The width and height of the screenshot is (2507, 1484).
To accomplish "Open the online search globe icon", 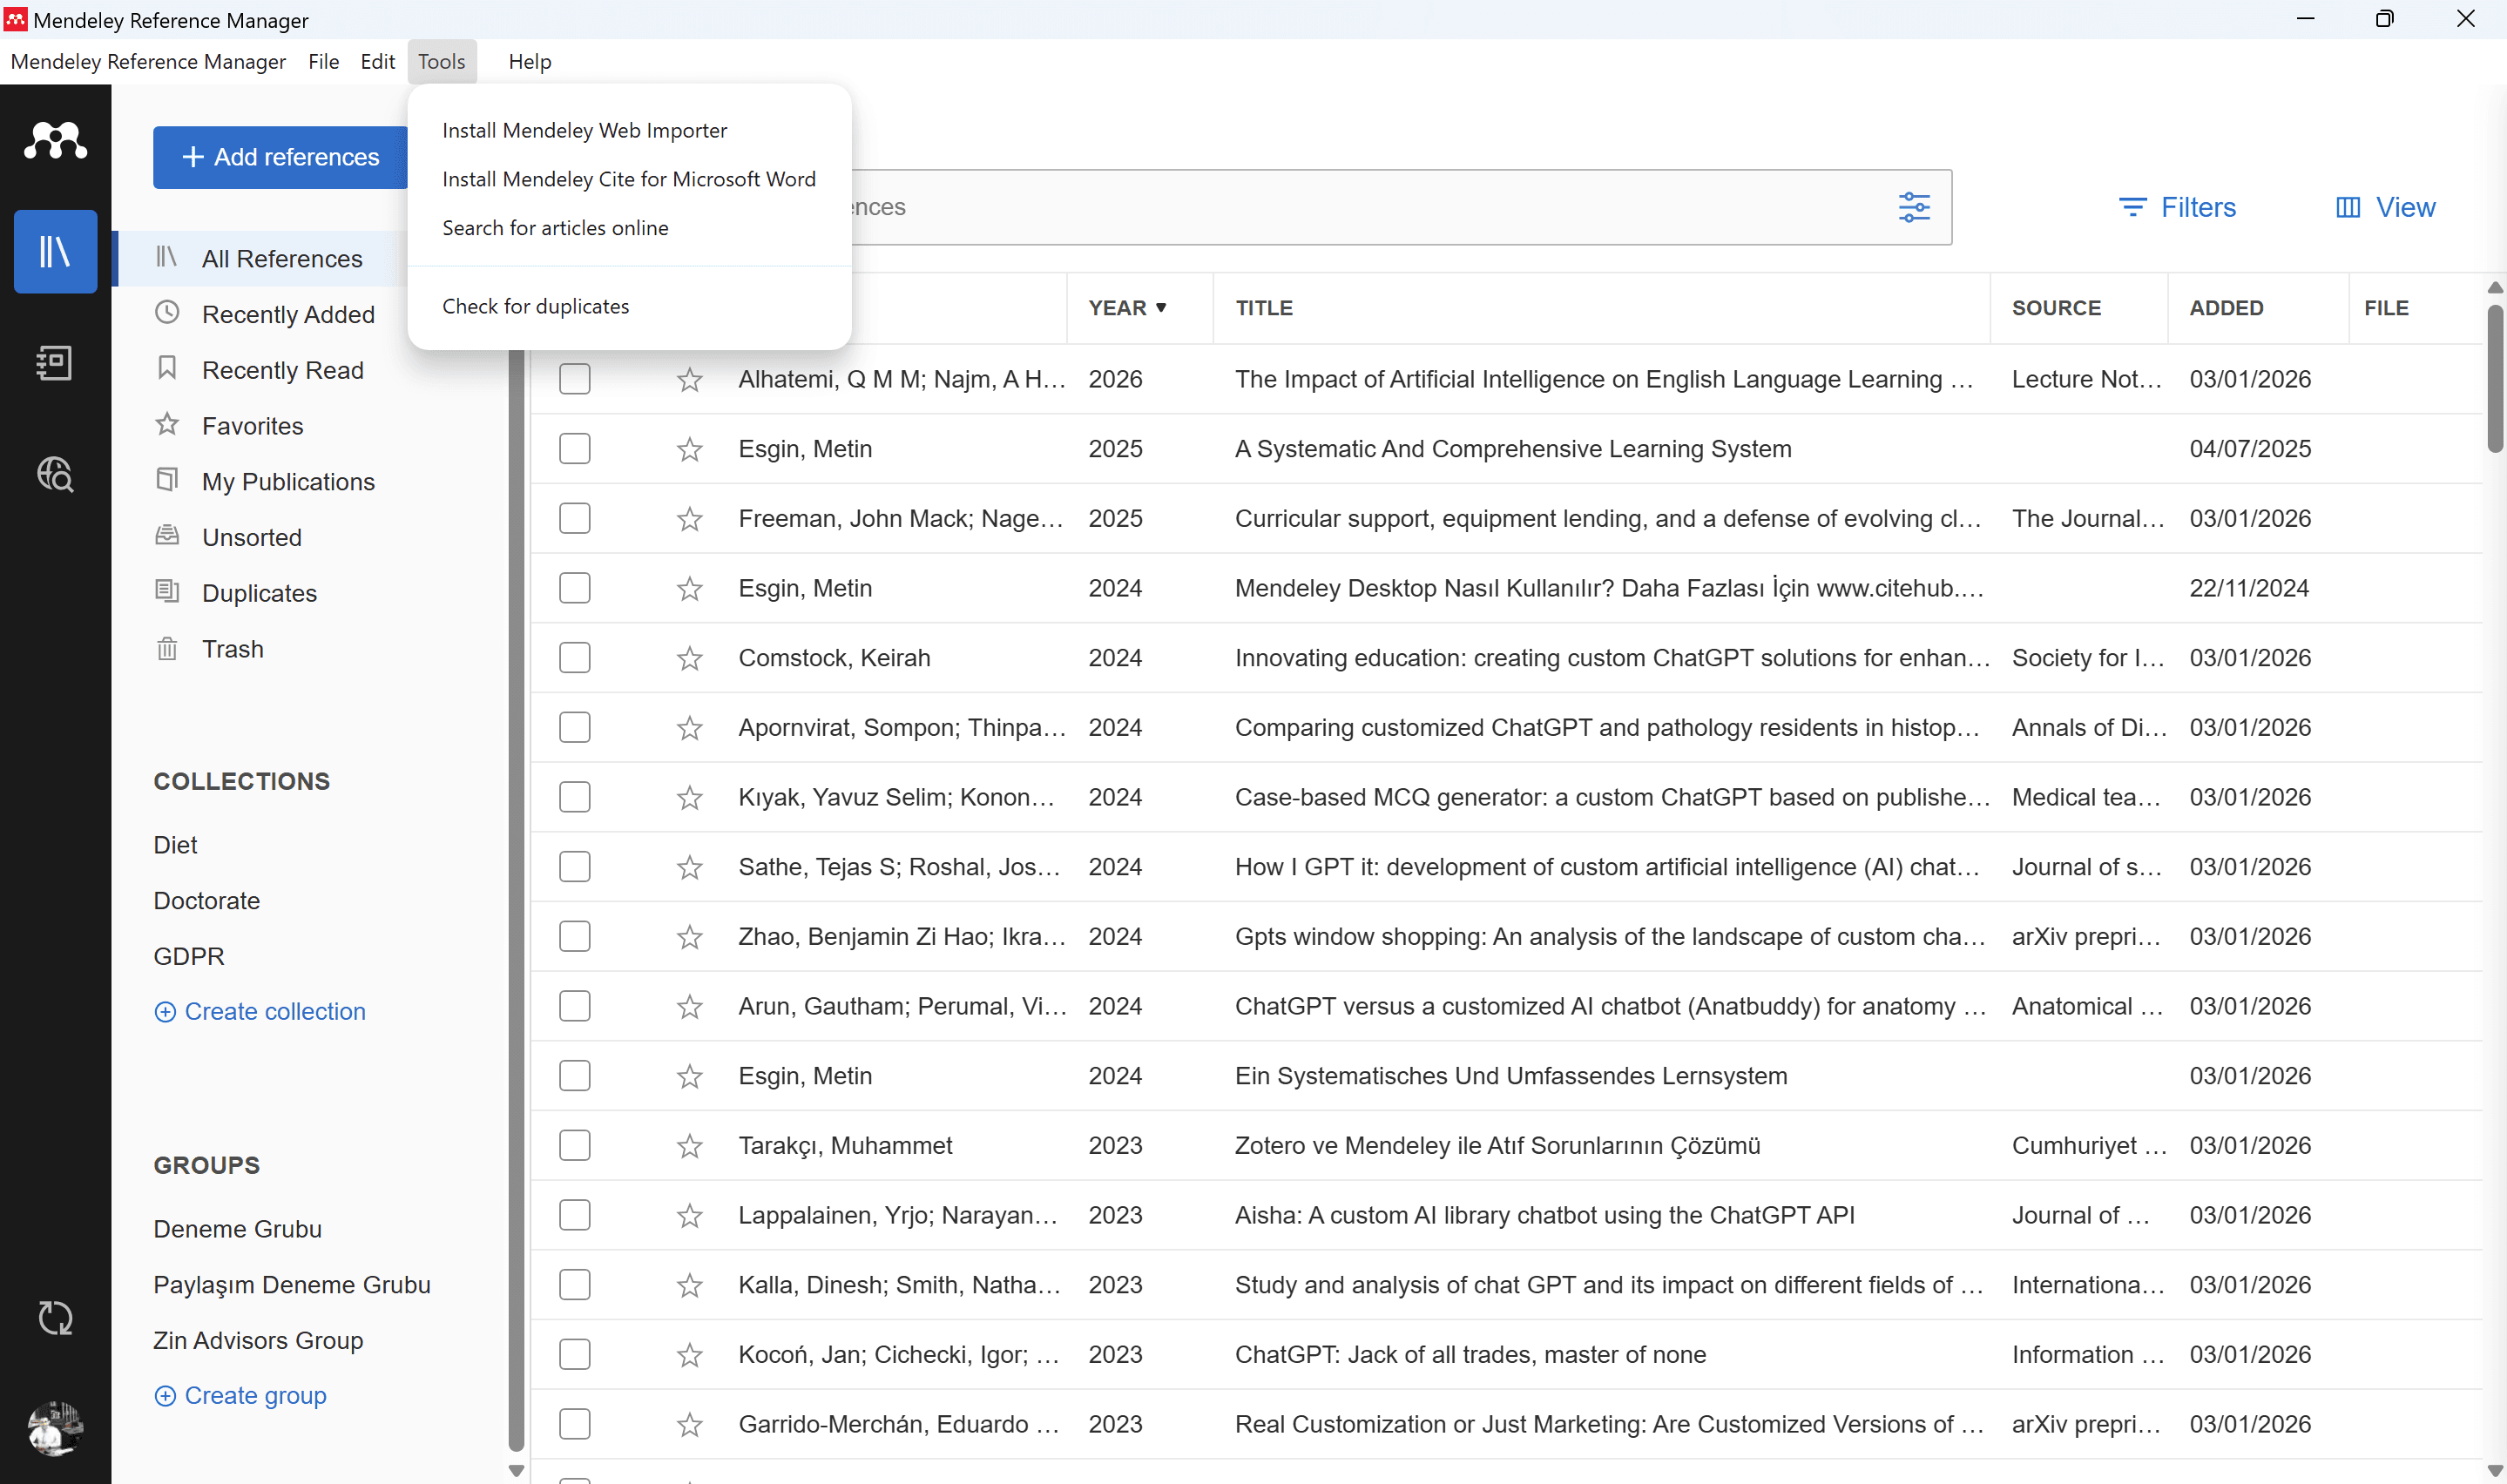I will click(55, 473).
